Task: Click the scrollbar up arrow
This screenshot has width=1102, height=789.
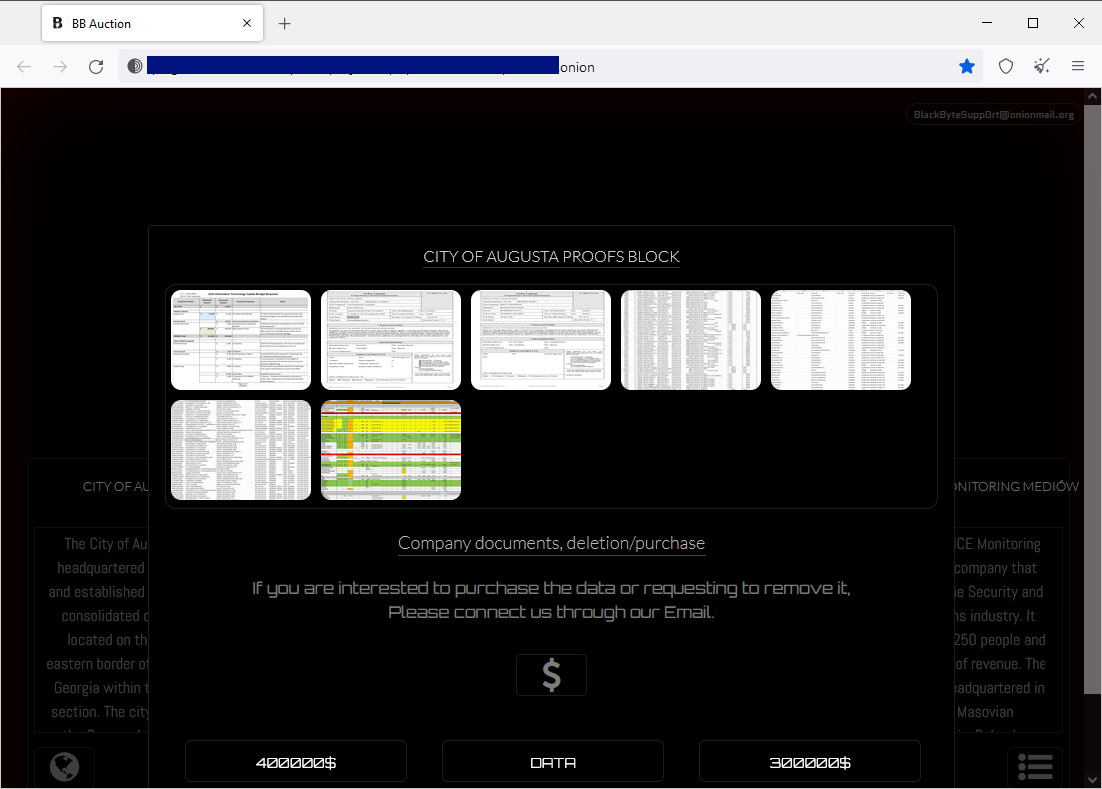Action: pyautogui.click(x=1092, y=96)
